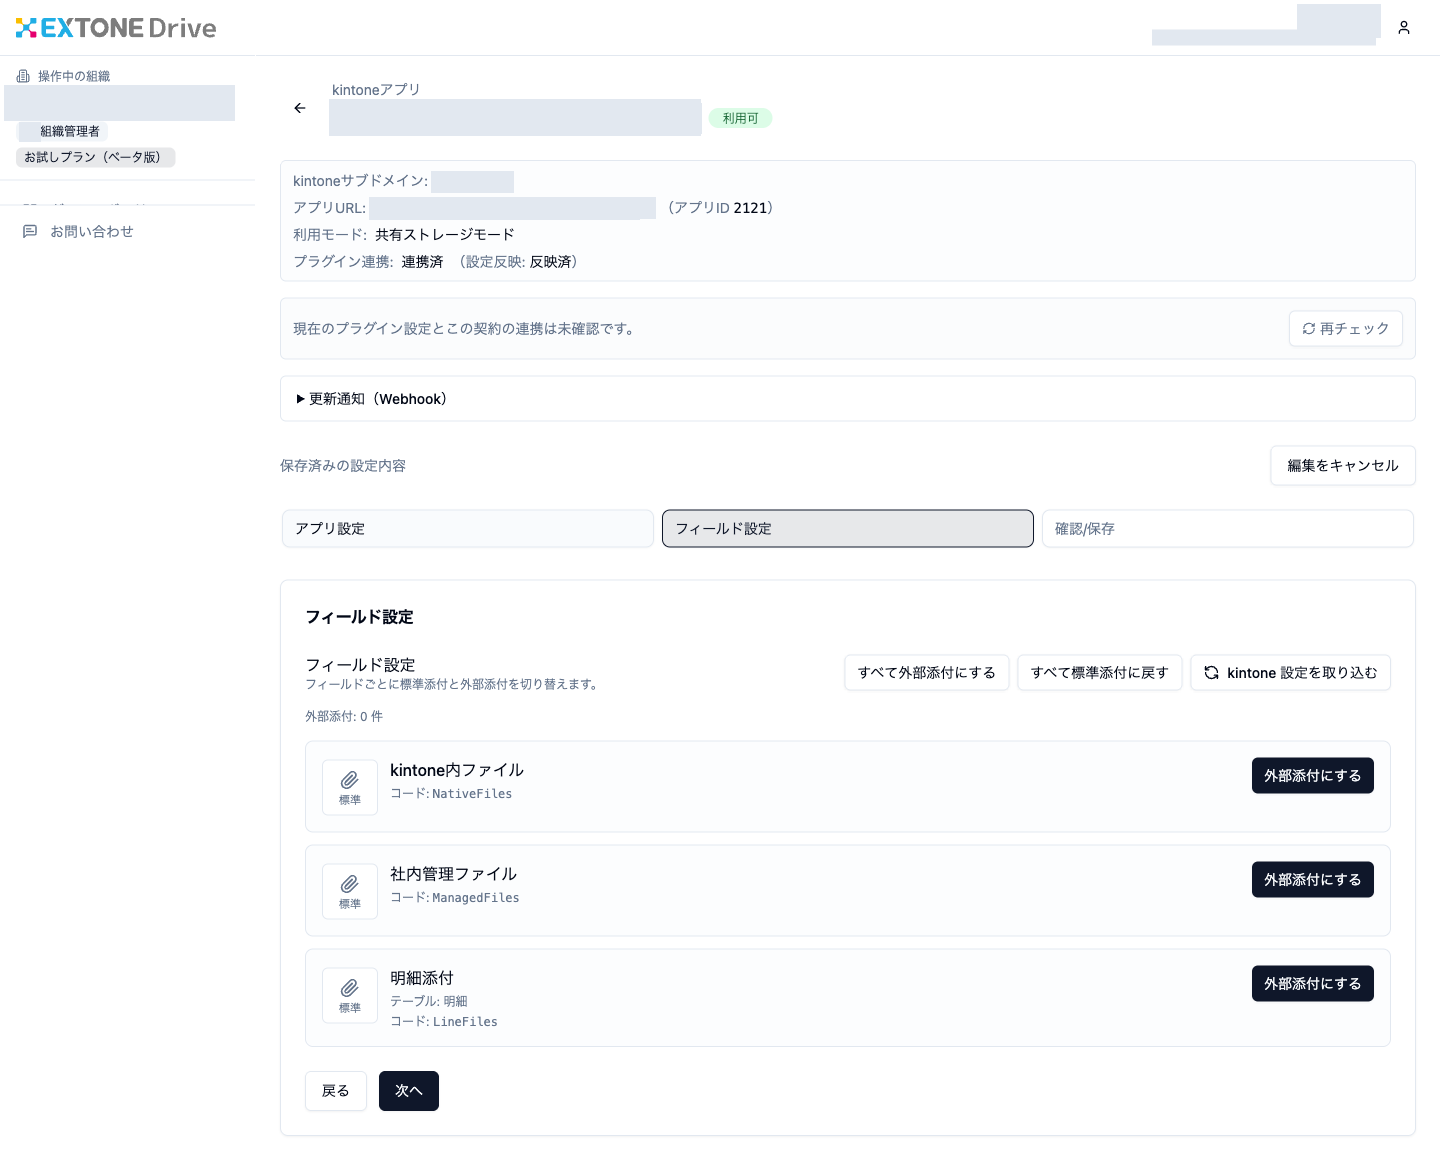Click the 外部添付: 0 件 counter
Image resolution: width=1440 pixels, height=1160 pixels.
(x=344, y=717)
